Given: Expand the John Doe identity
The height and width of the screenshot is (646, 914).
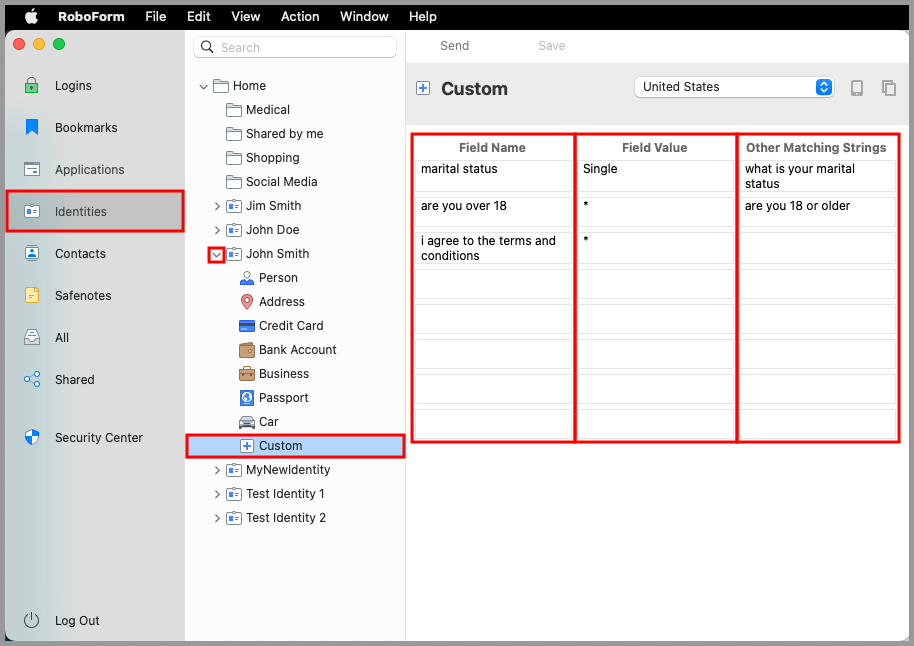Looking at the screenshot, I should [217, 230].
